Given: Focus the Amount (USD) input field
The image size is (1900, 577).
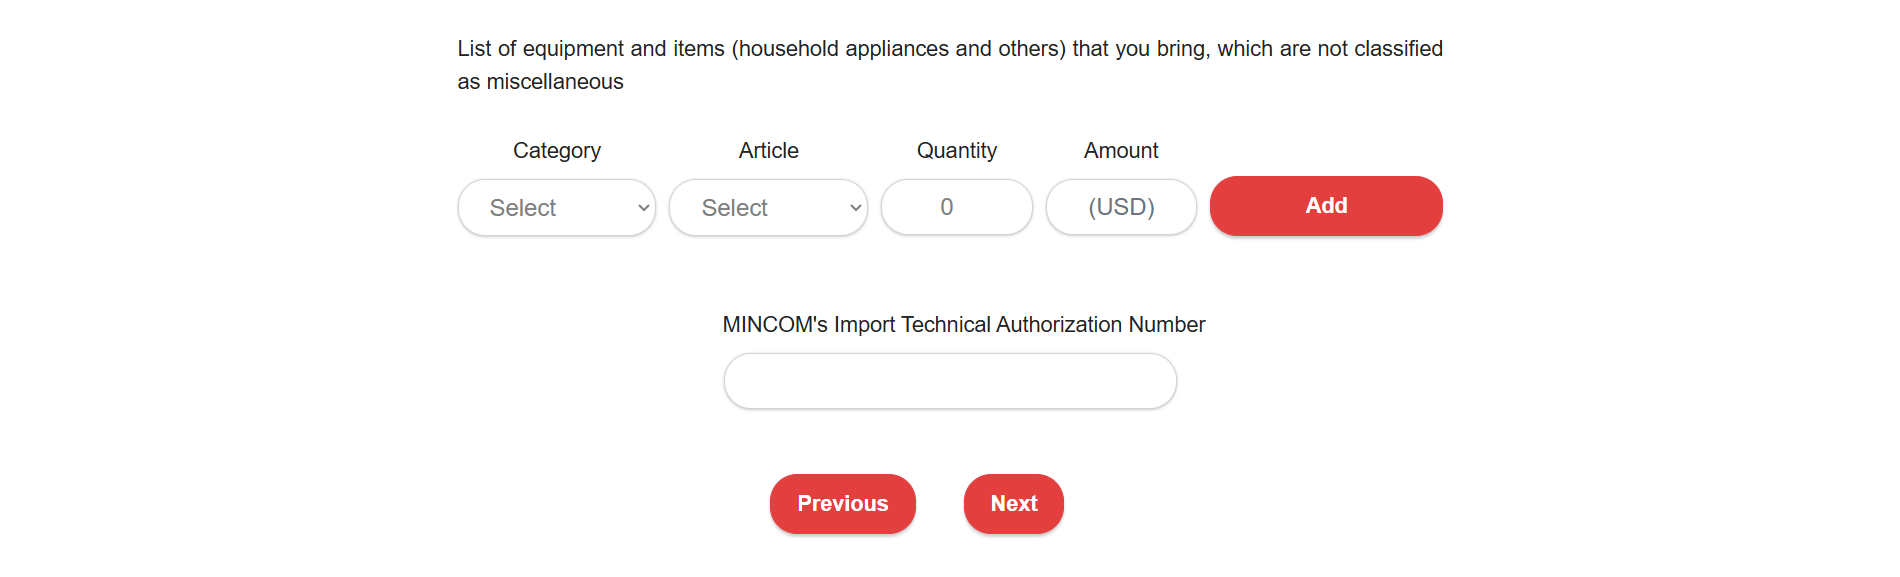Looking at the screenshot, I should [1121, 207].
